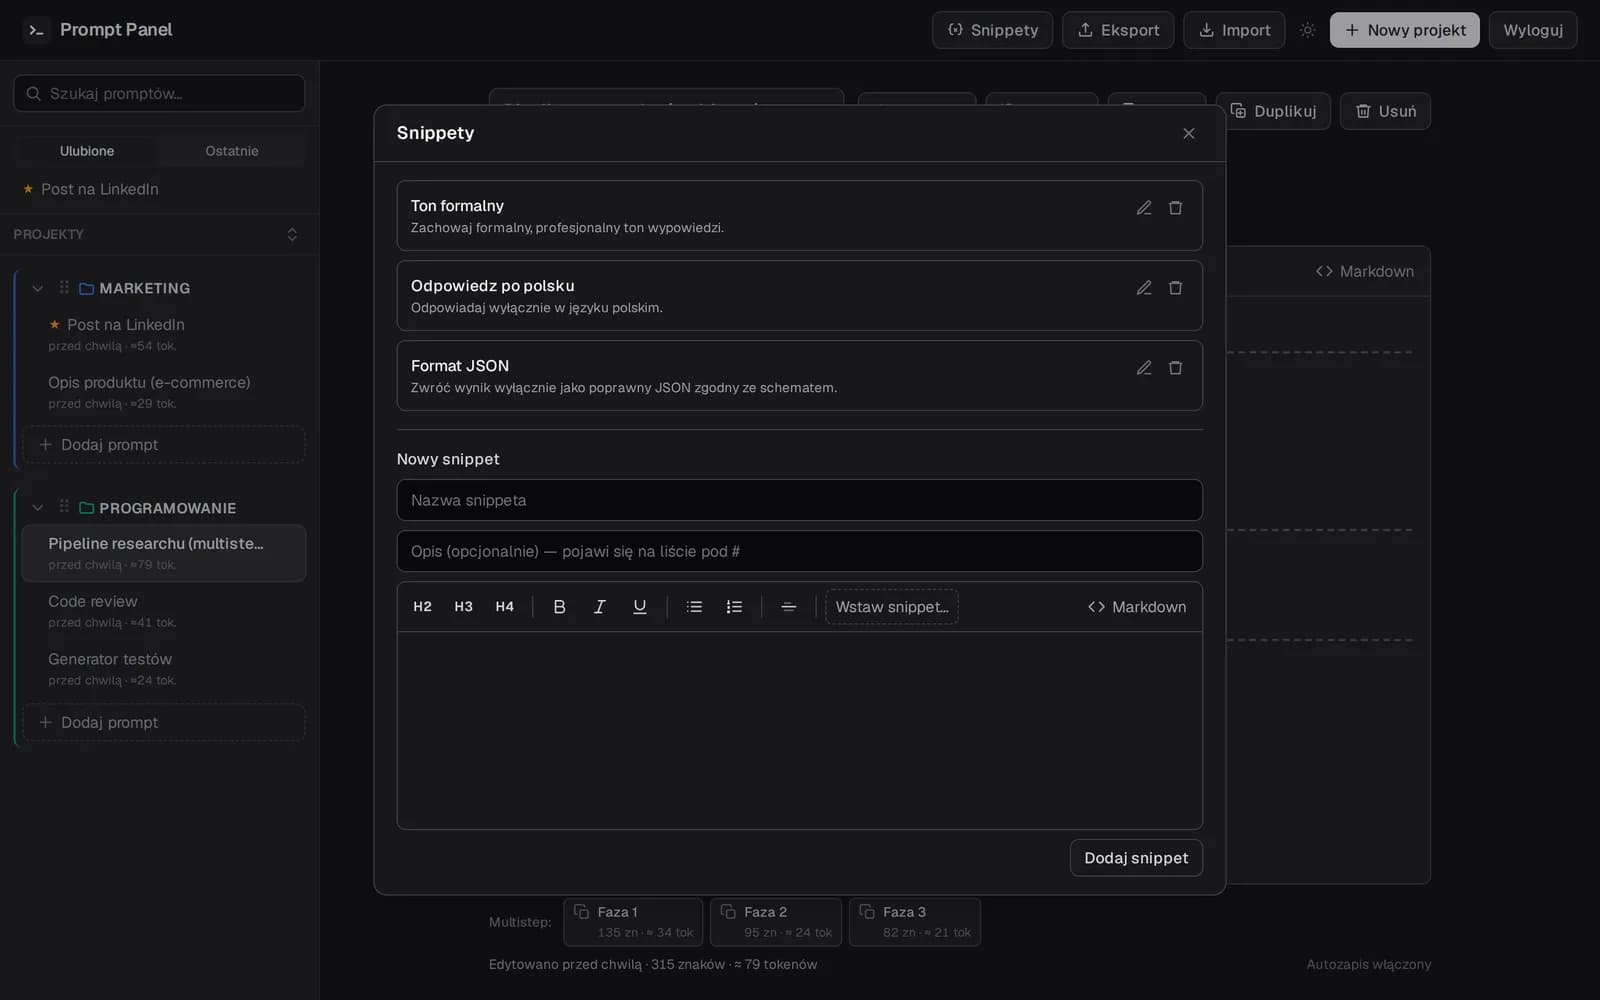Insert a numbered list
Viewport: 1600px width, 1000px height.
click(x=734, y=607)
